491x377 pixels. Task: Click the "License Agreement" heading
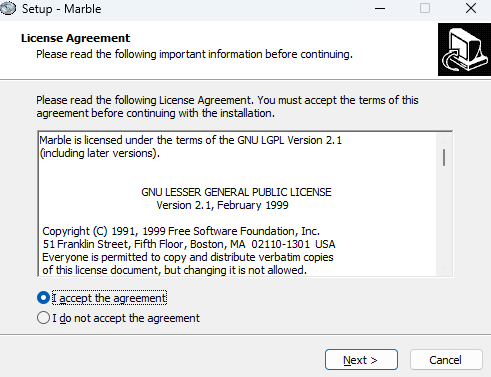(75, 38)
